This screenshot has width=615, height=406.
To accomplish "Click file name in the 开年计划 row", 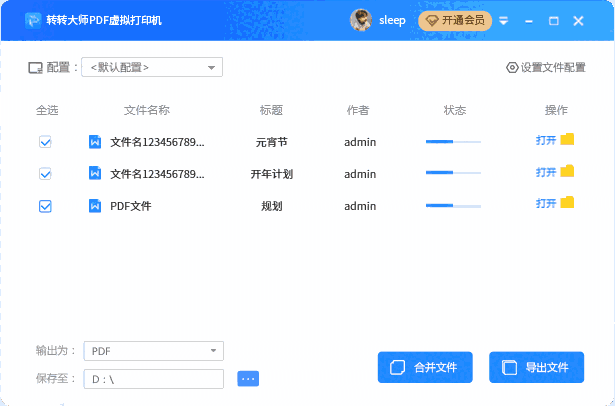I will [157, 174].
